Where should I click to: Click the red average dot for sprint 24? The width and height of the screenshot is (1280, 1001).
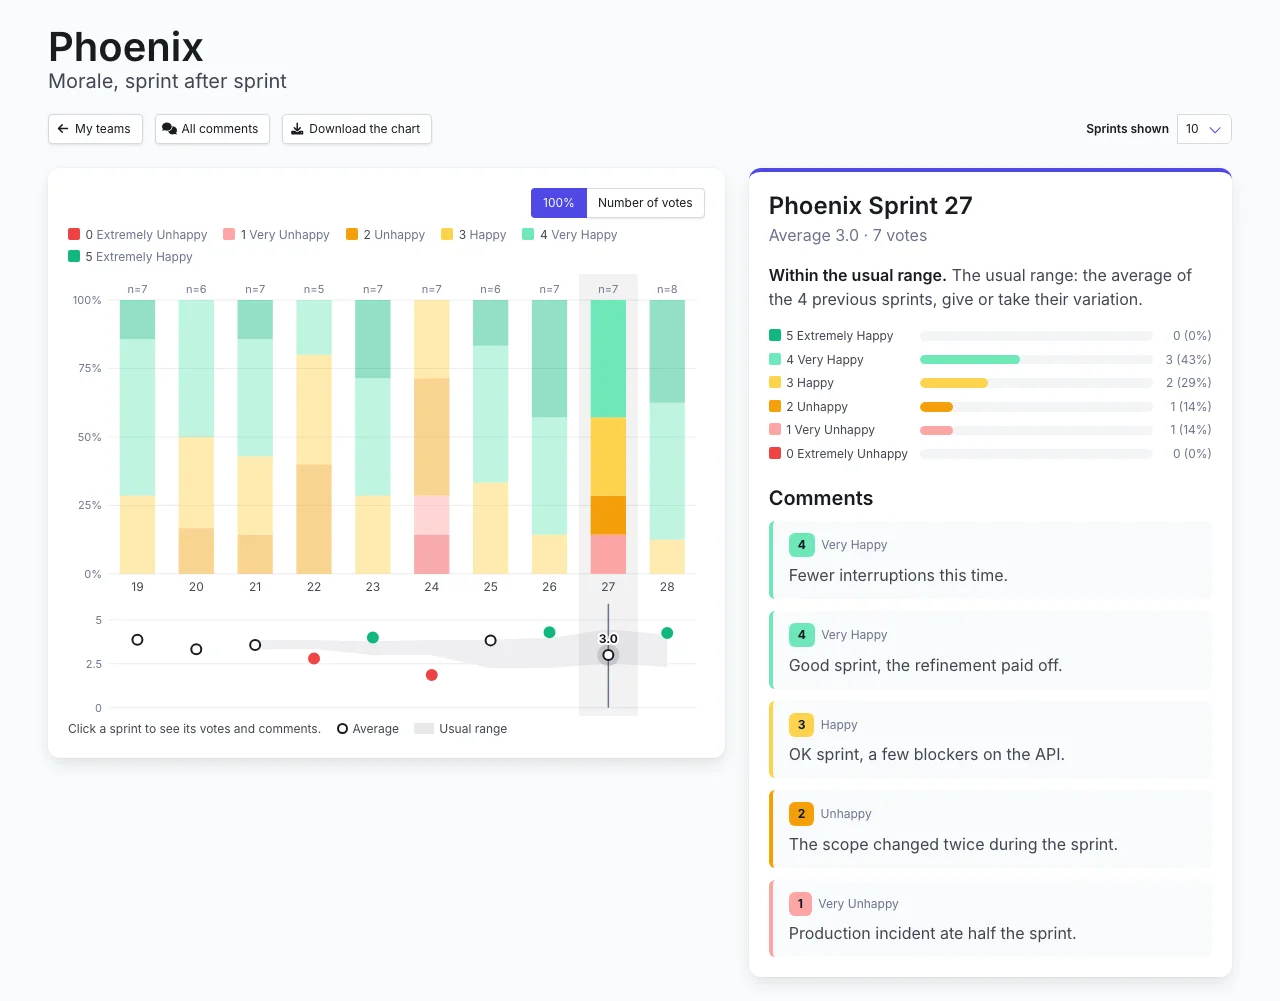click(432, 675)
